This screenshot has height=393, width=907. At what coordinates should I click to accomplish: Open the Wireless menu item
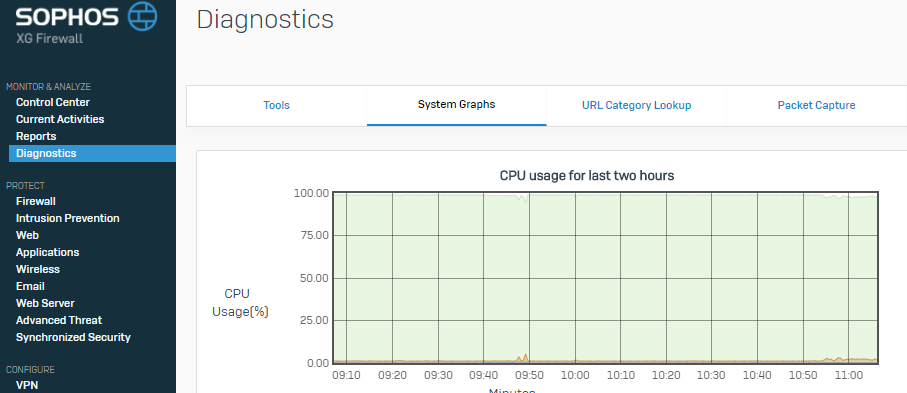click(38, 269)
